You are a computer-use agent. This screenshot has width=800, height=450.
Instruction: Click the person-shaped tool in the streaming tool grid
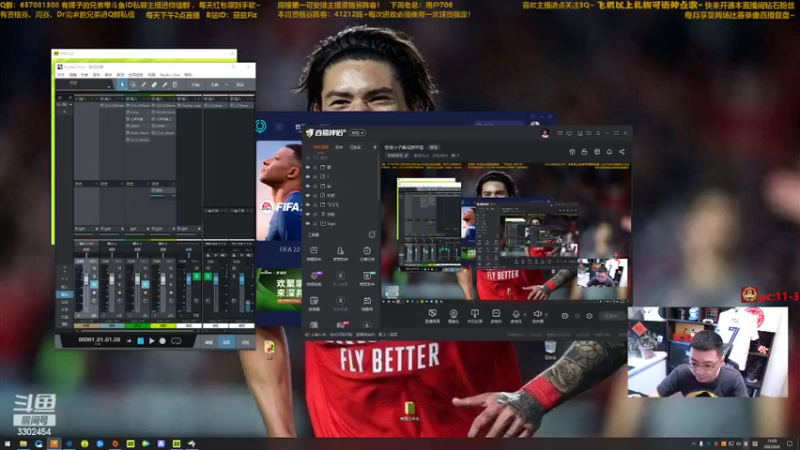[x=340, y=251]
